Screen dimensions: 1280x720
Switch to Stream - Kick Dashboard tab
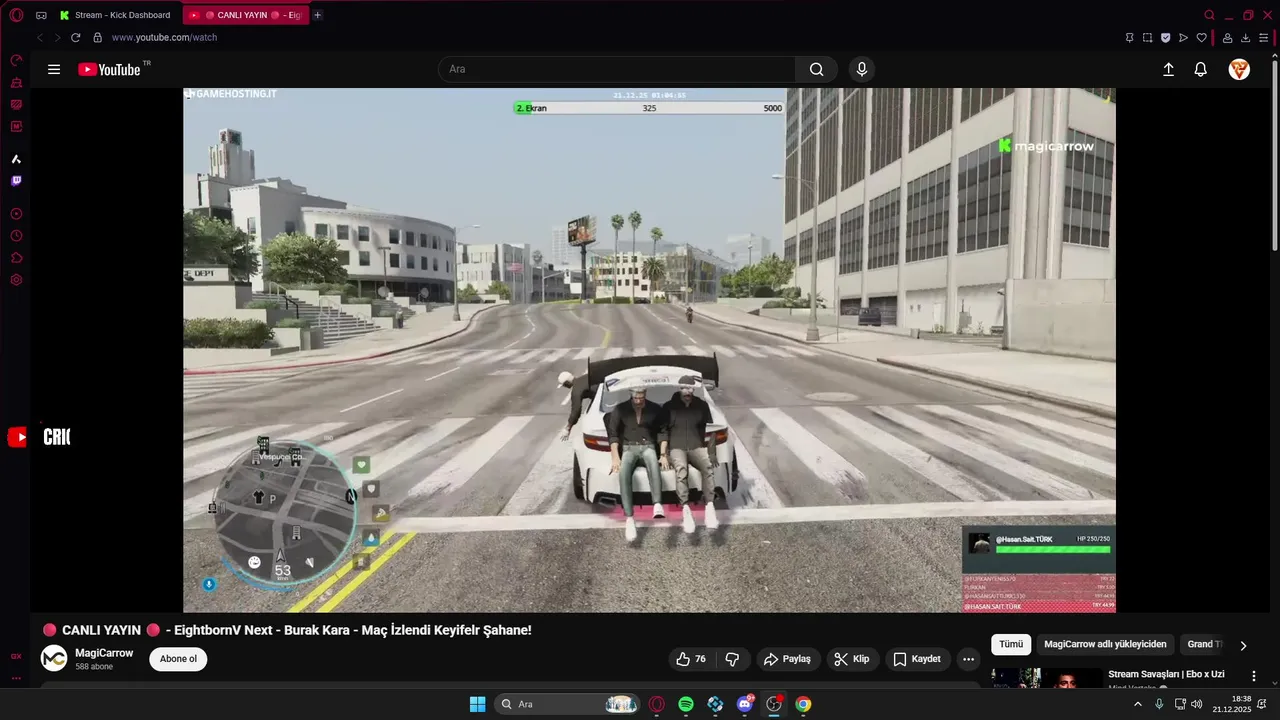(x=117, y=15)
